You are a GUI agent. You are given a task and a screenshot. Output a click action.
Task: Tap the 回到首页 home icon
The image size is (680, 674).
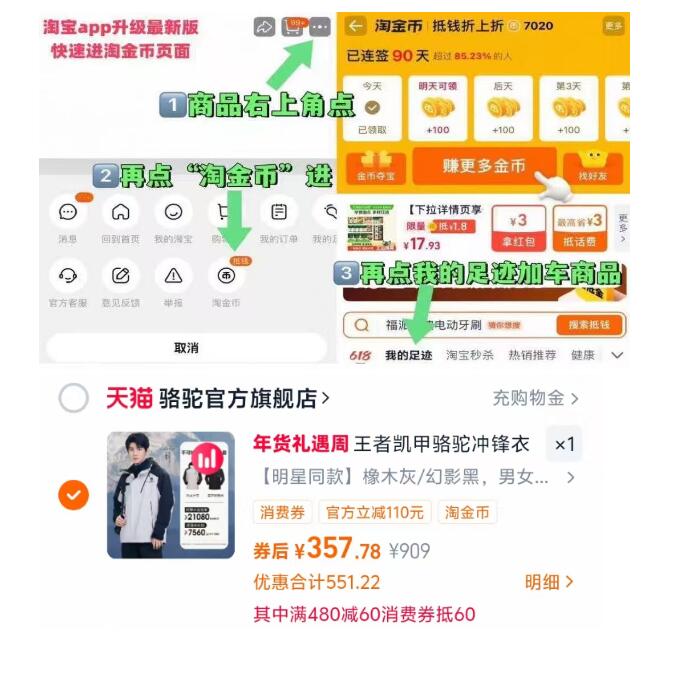pos(121,213)
